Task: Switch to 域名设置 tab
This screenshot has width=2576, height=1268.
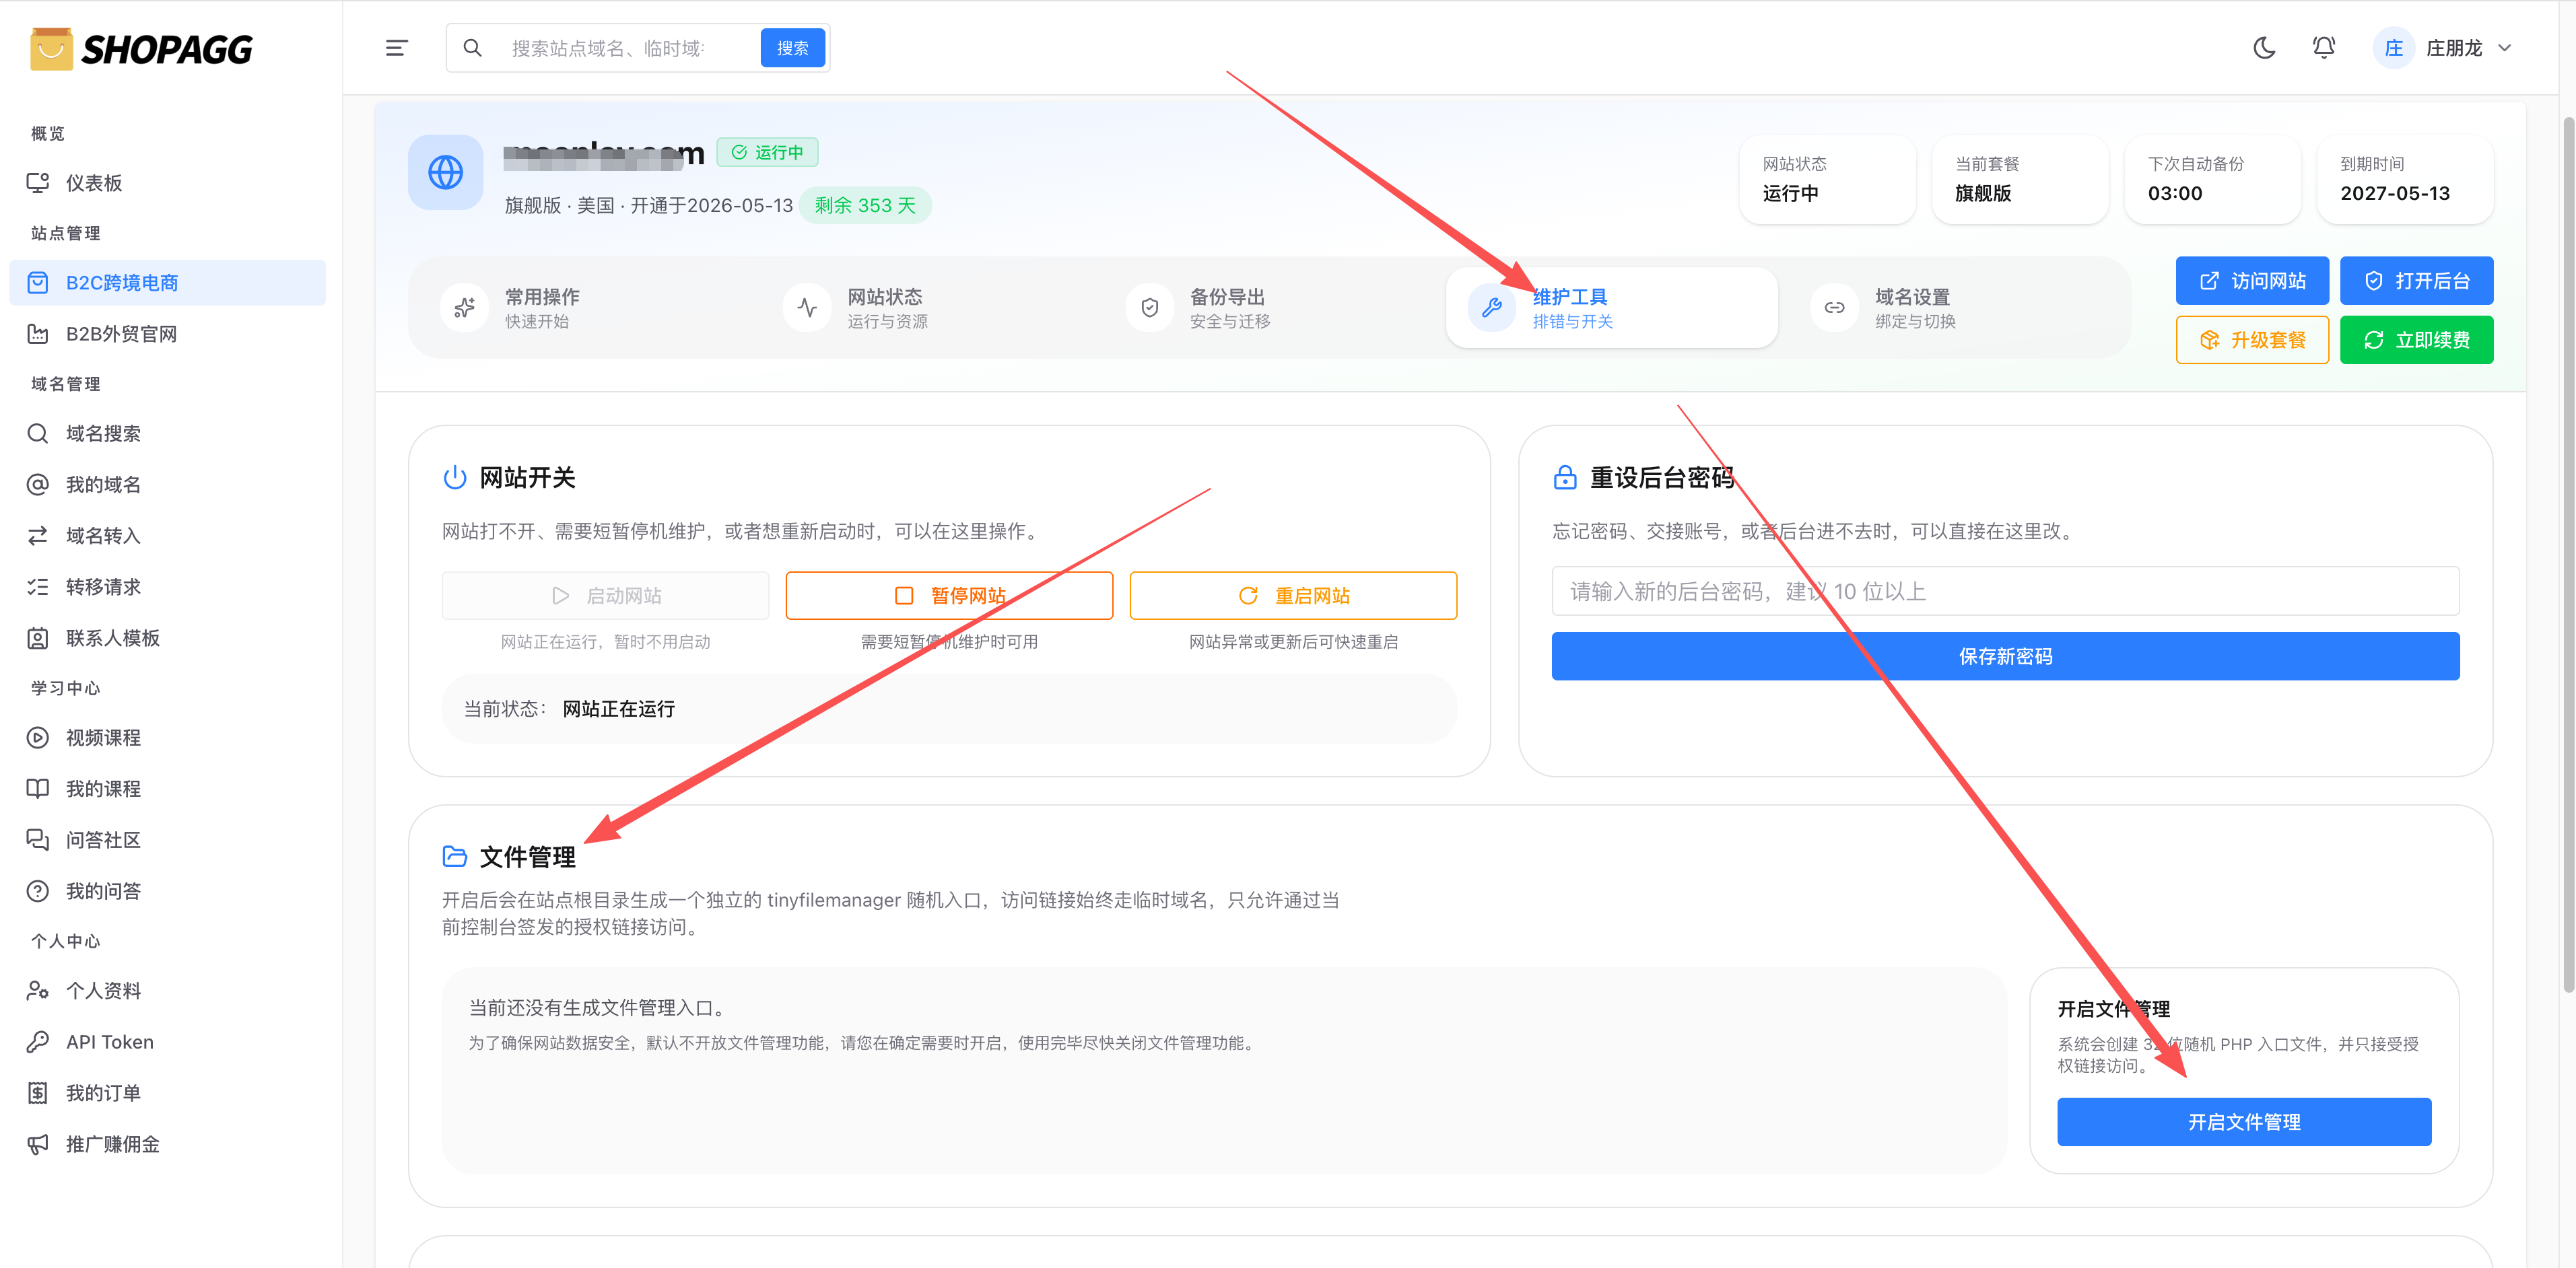Action: 1954,308
